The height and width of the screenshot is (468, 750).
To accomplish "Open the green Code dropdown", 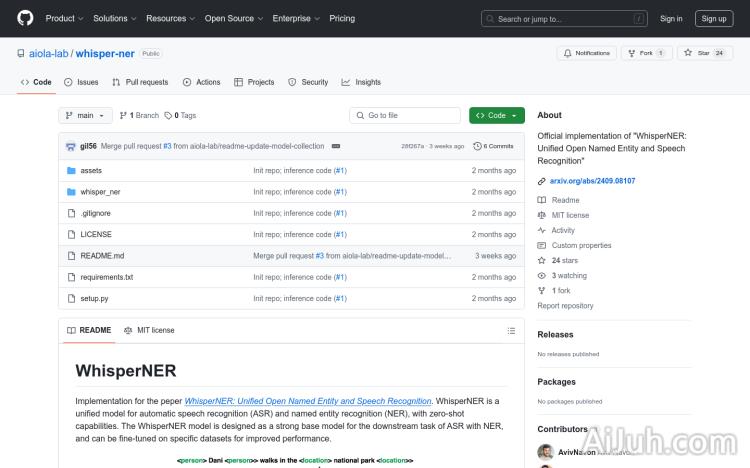I will [x=497, y=115].
